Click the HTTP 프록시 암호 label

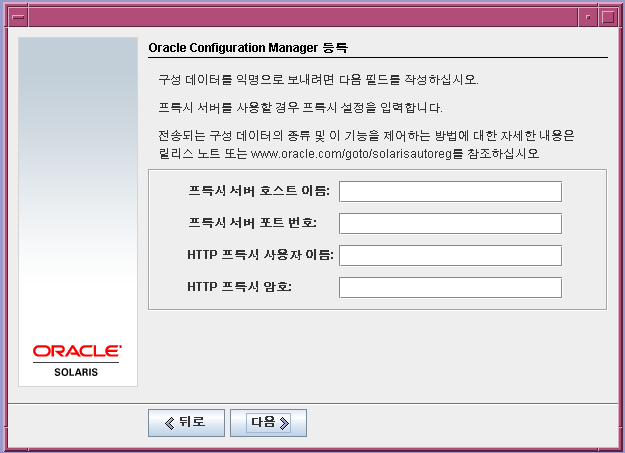(240, 287)
